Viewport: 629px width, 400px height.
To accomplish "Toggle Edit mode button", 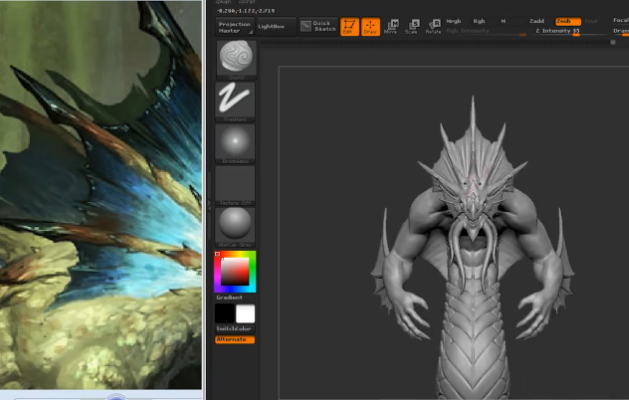I will coord(349,27).
